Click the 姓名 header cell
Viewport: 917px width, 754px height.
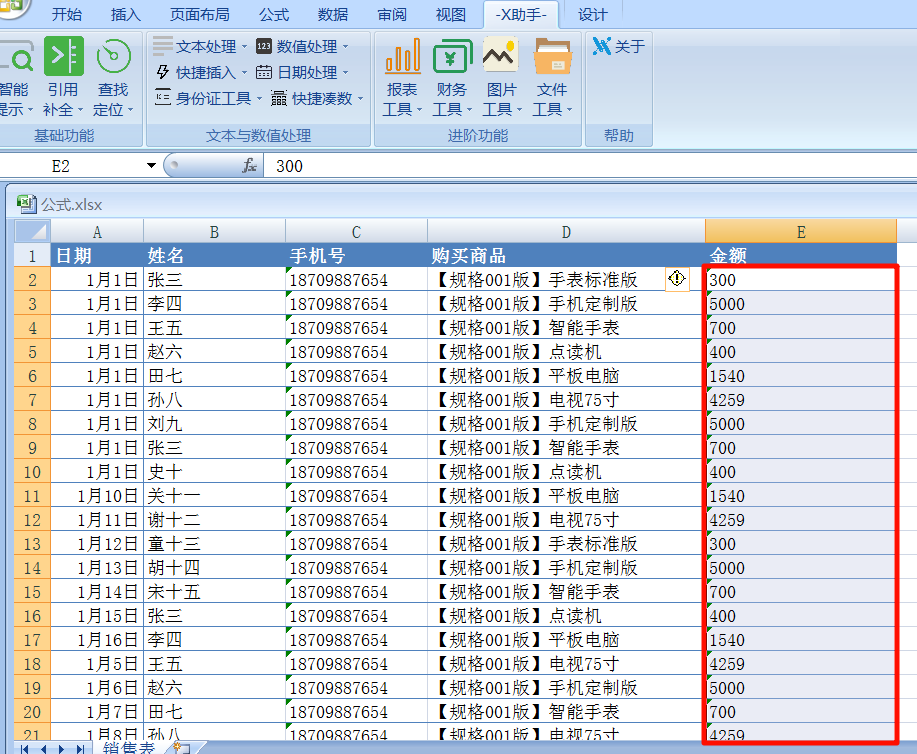point(215,256)
